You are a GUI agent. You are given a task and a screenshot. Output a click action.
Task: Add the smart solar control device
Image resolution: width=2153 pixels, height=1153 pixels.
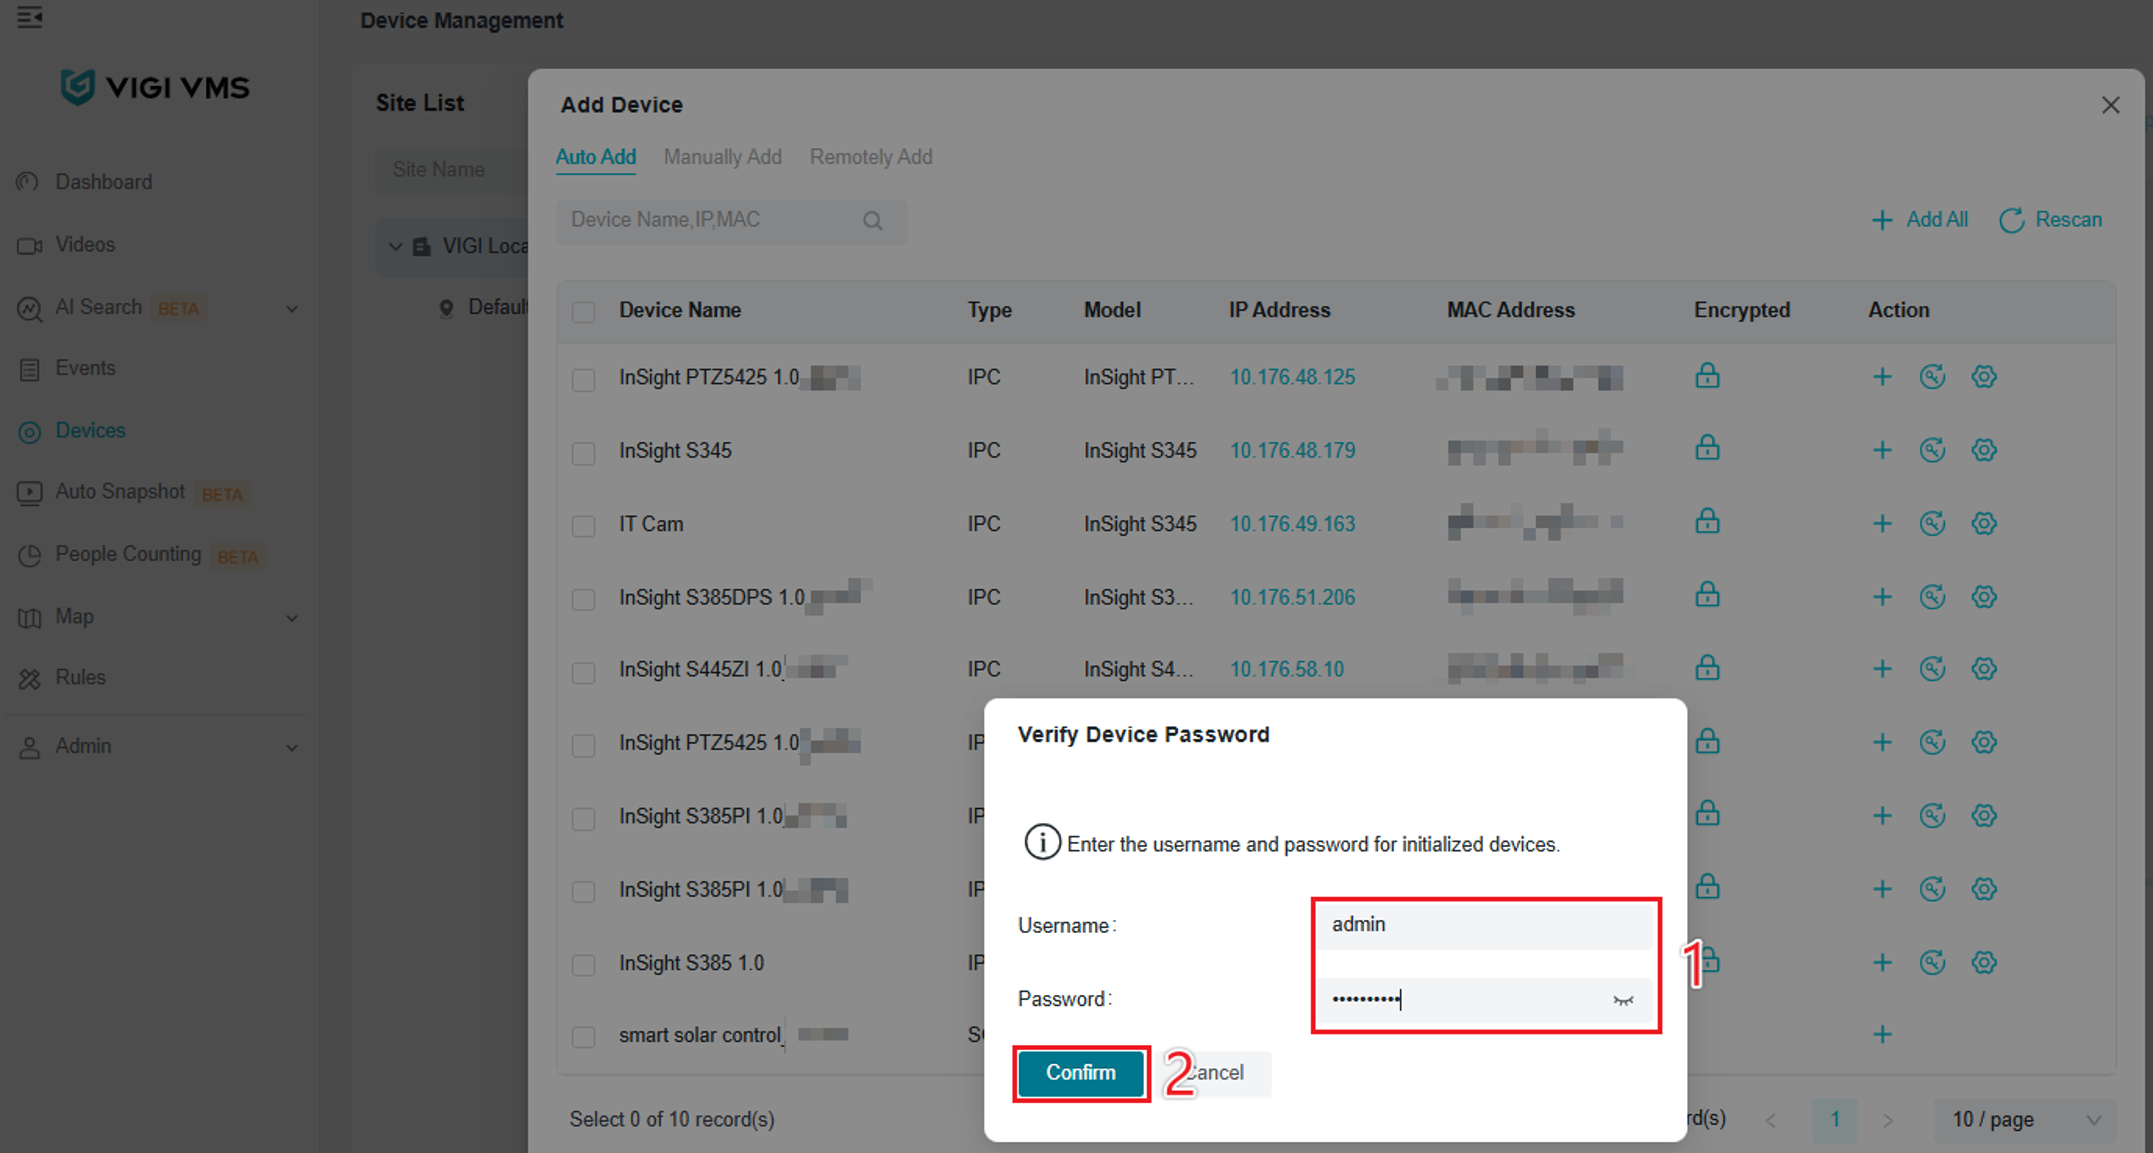tap(1881, 1034)
